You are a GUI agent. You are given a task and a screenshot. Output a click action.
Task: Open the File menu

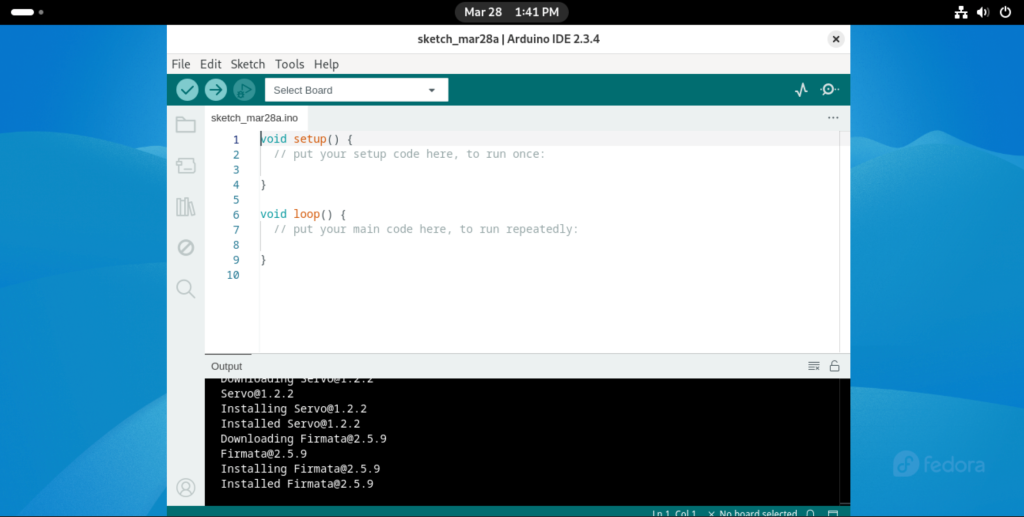tap(181, 64)
